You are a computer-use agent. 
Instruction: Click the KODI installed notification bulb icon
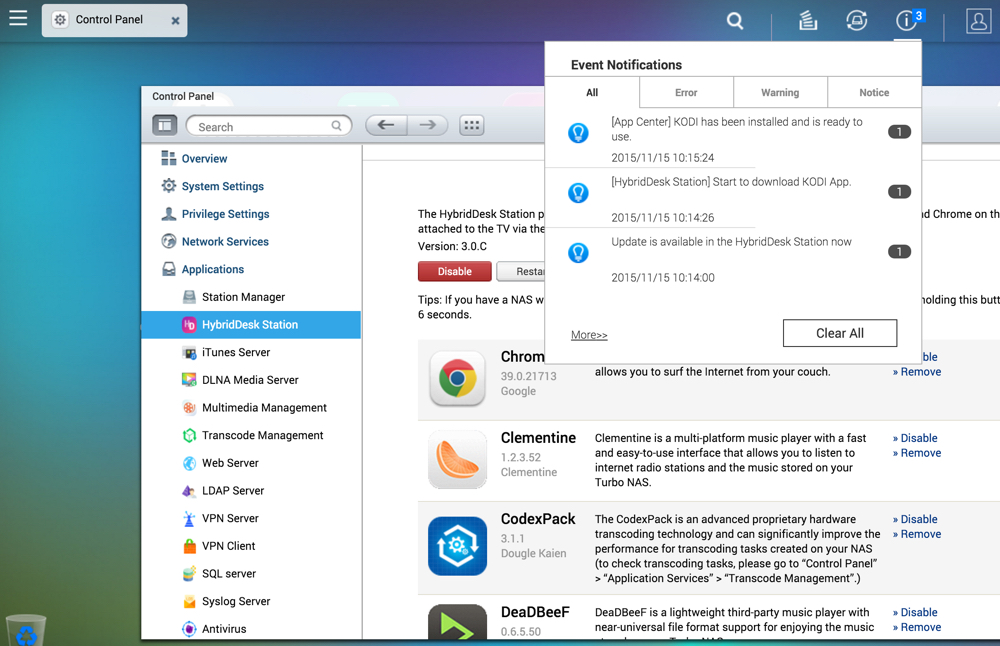578,133
